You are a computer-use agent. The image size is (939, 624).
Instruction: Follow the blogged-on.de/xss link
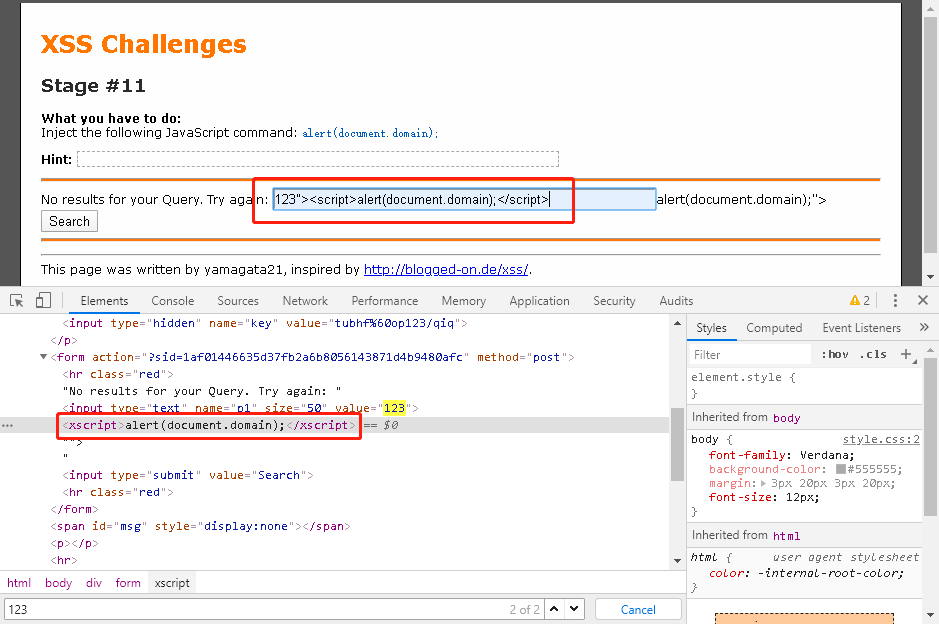[x=446, y=269]
